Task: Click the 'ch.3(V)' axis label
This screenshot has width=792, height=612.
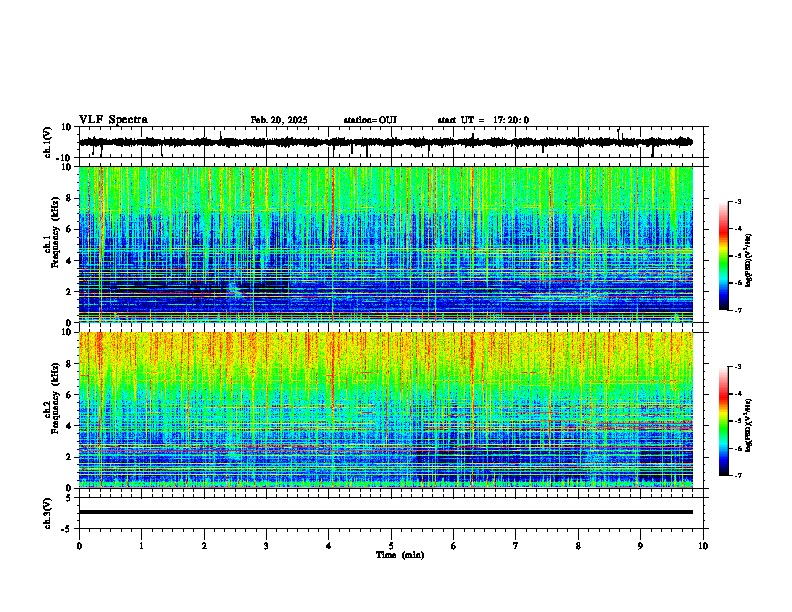Action: (48, 513)
